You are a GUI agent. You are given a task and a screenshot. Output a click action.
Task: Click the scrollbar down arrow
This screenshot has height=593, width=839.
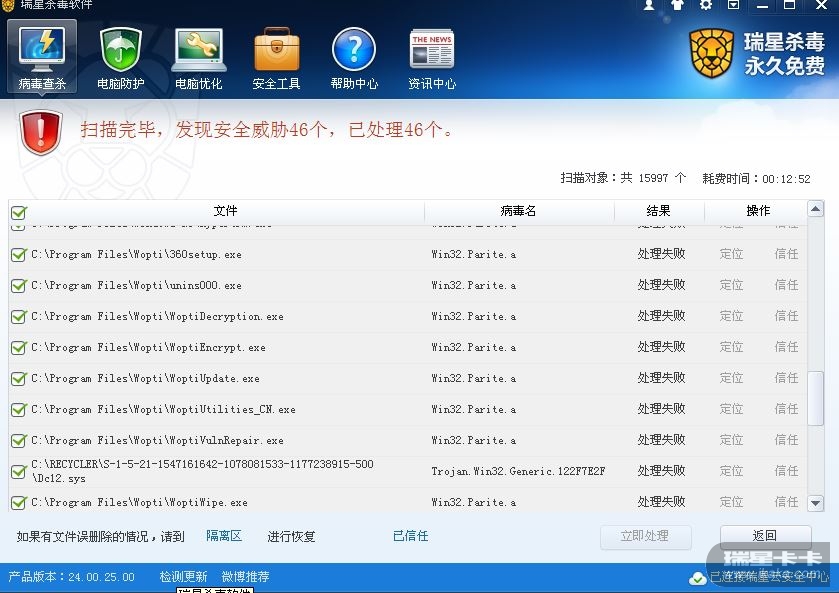click(815, 503)
